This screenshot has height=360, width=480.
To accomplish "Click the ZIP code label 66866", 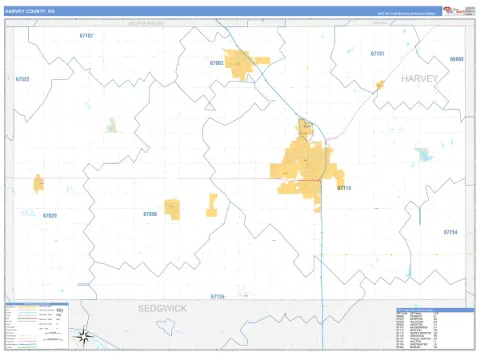I will (457, 59).
